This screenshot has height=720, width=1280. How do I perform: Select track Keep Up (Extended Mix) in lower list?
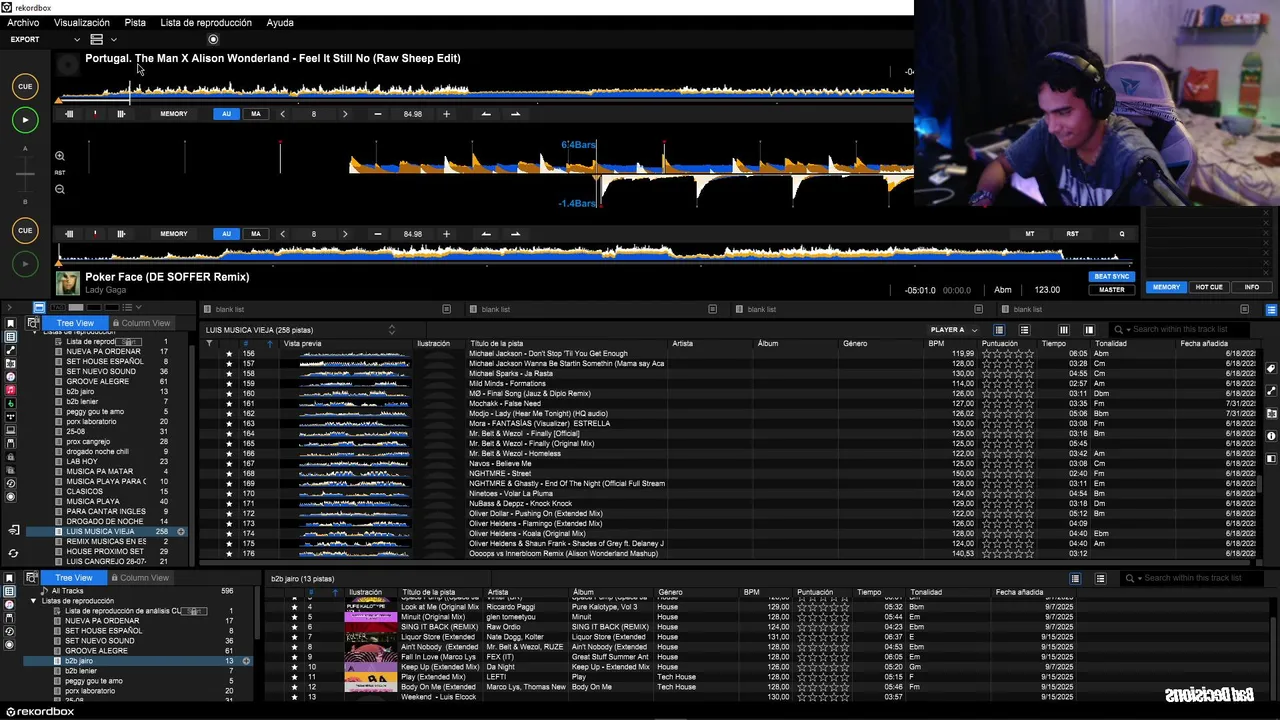[440, 667]
